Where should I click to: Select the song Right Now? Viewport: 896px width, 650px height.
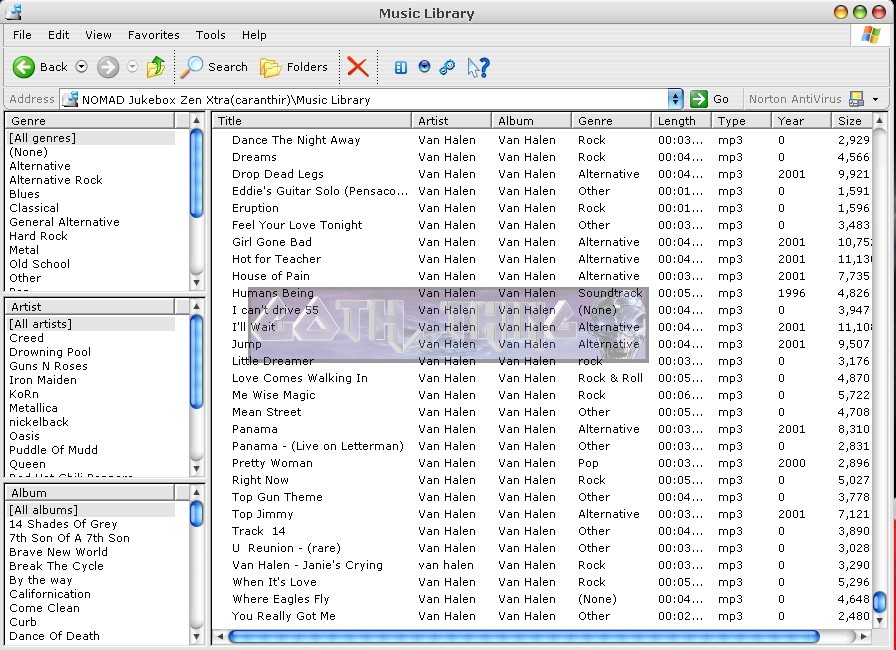point(261,480)
